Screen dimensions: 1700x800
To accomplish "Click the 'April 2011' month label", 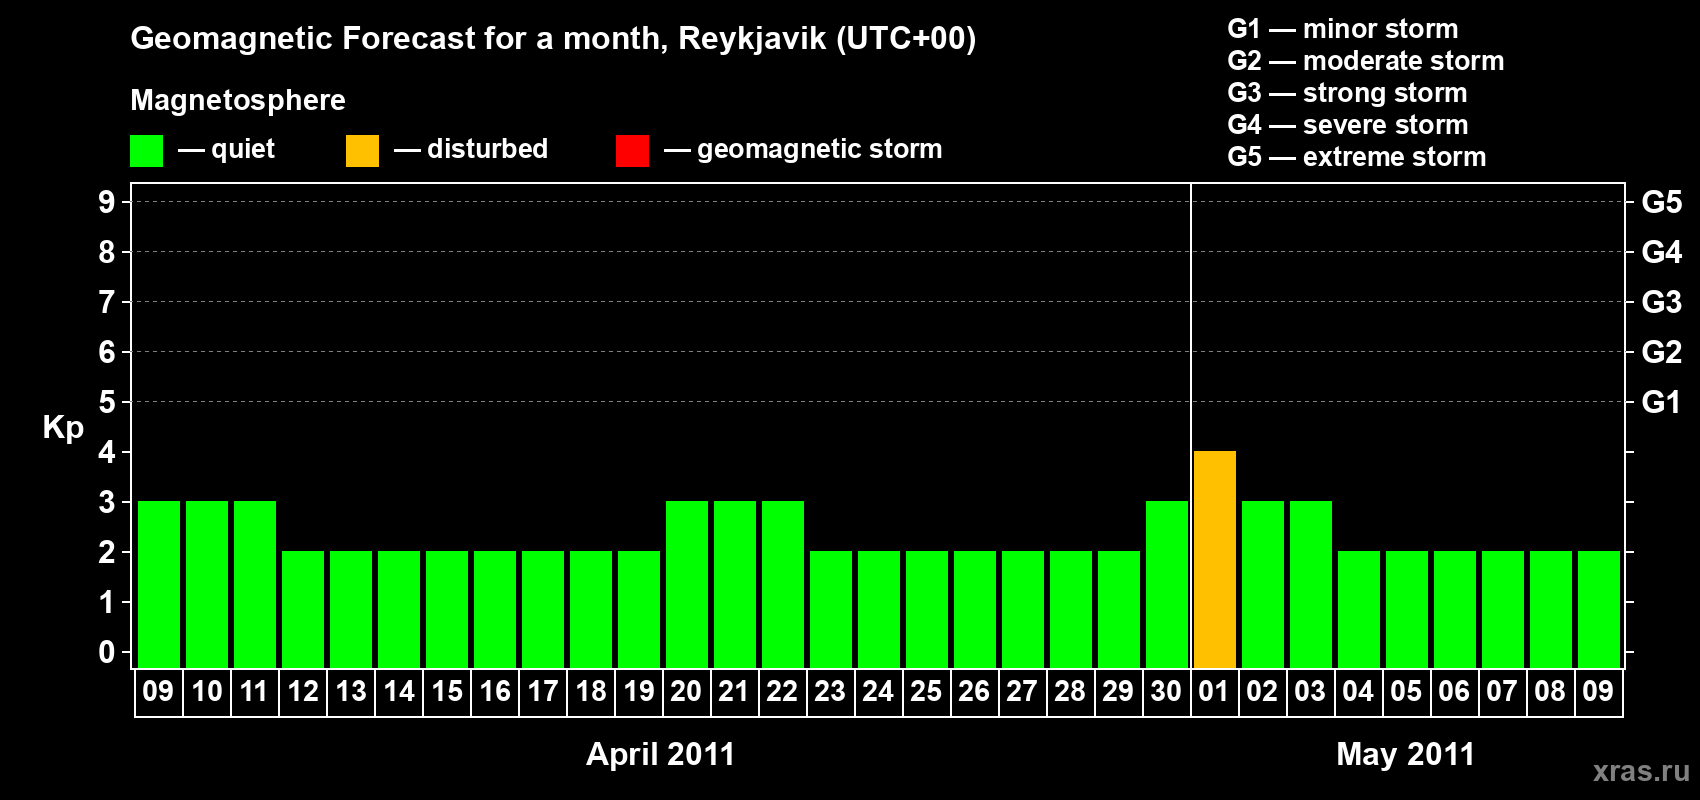I will click(660, 754).
